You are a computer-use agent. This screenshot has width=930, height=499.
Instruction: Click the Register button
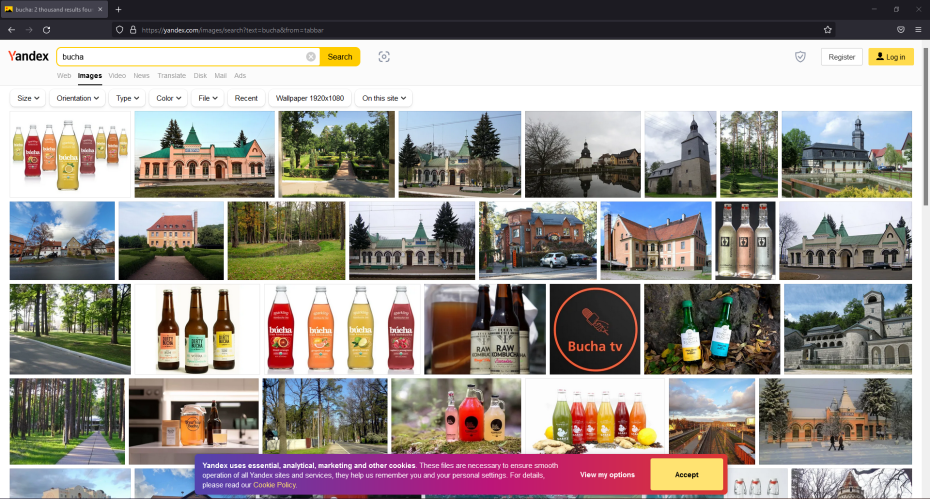pos(841,57)
